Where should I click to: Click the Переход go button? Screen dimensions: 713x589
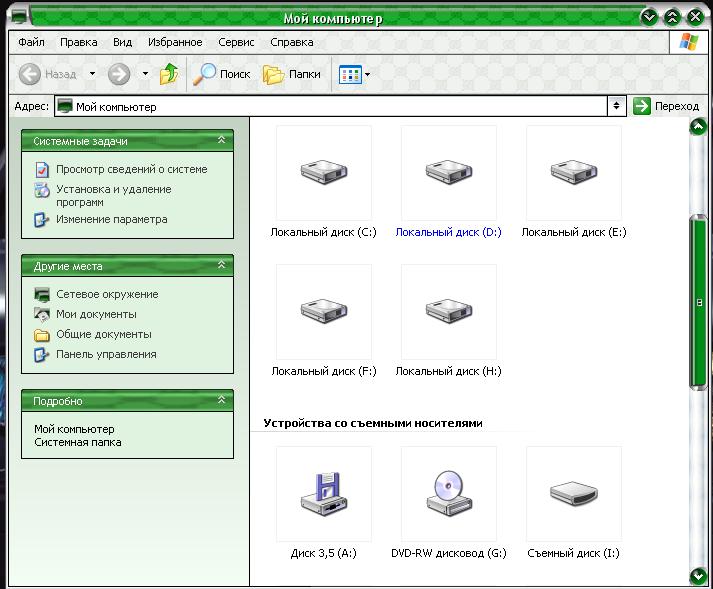pos(666,106)
